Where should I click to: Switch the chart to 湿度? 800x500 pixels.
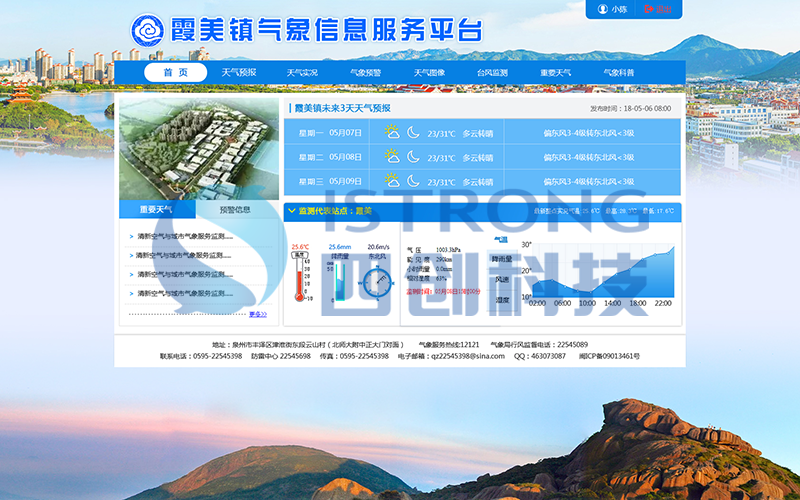pos(502,299)
